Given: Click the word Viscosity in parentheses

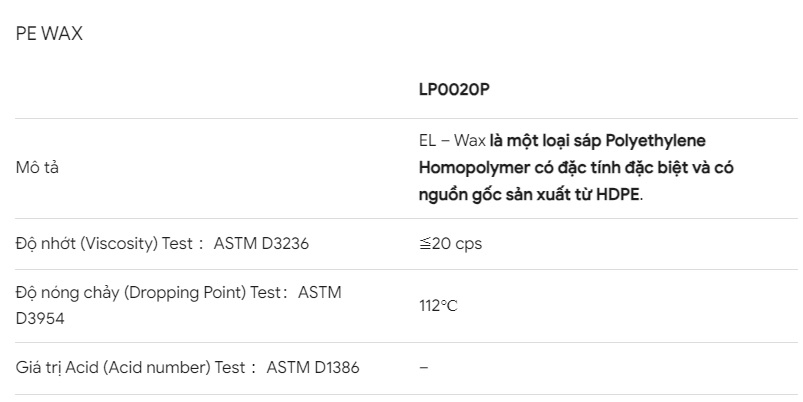Looking at the screenshot, I should point(119,243).
